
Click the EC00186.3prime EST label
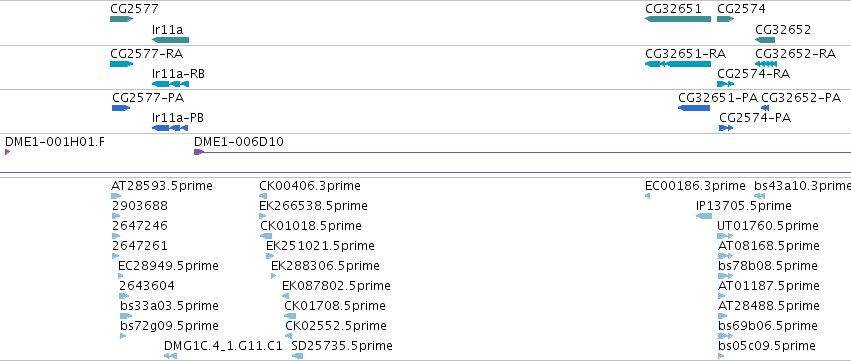tap(695, 186)
